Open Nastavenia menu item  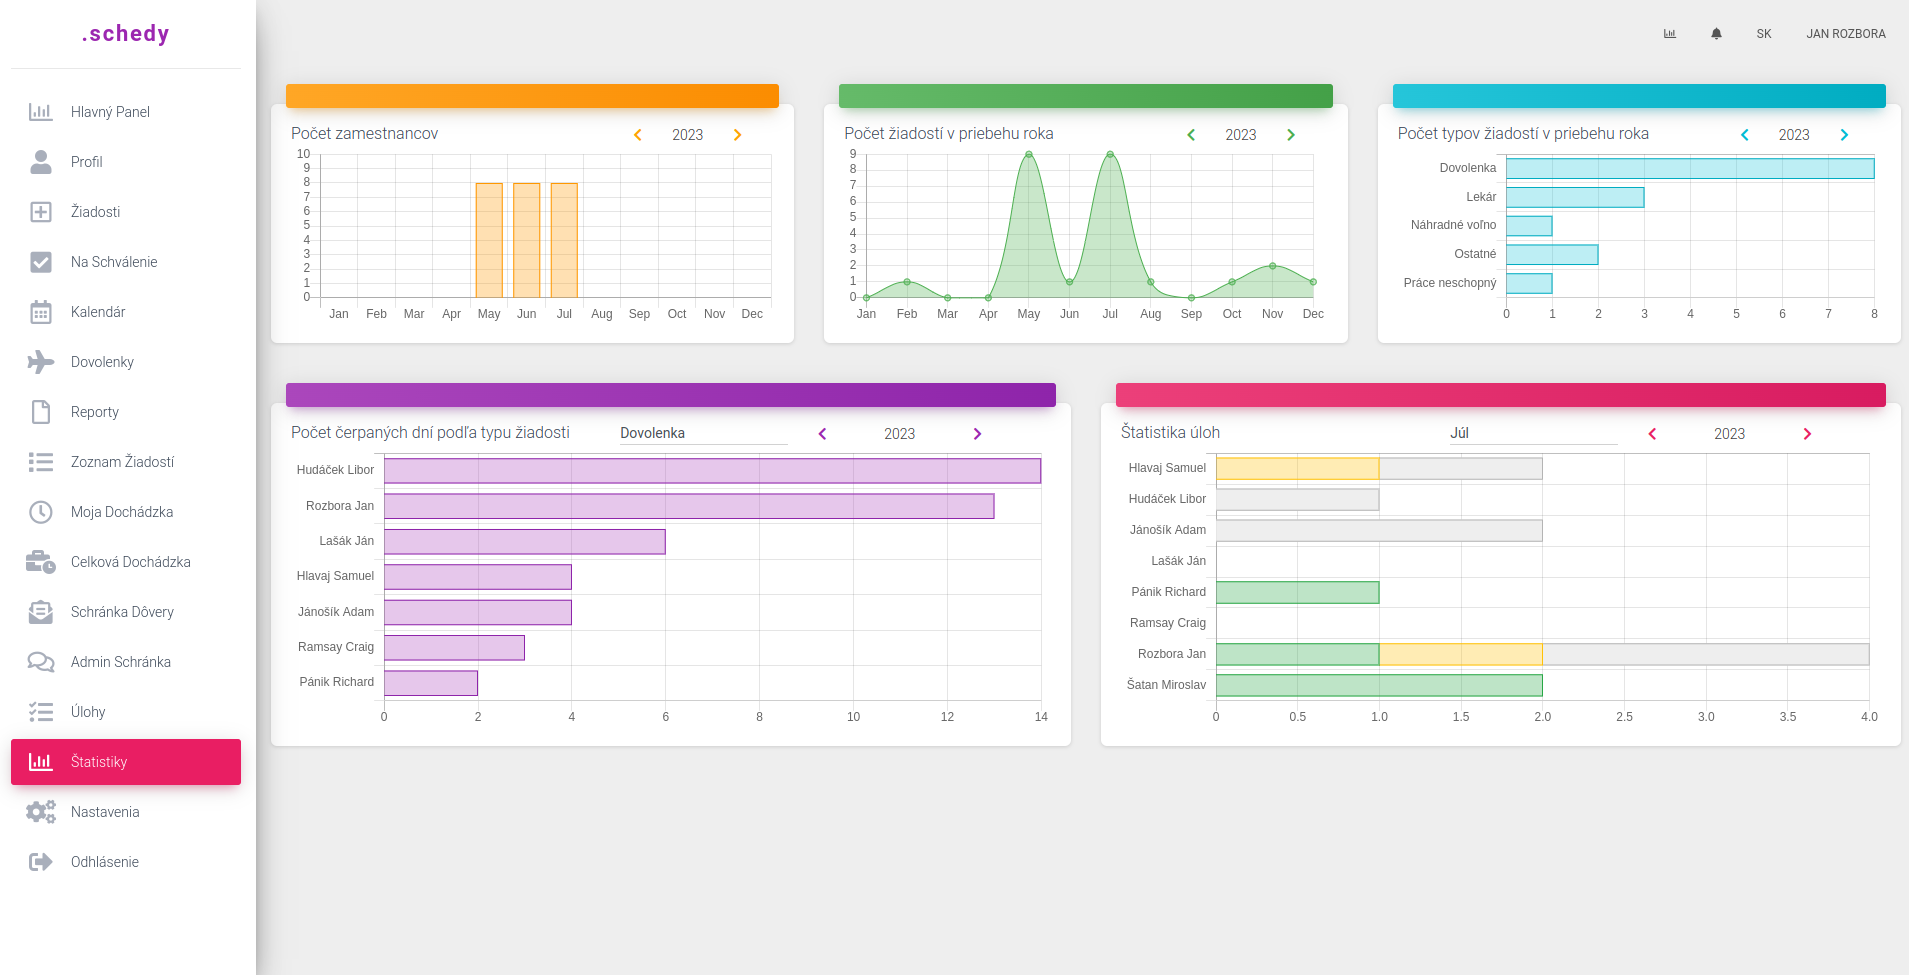(126, 812)
